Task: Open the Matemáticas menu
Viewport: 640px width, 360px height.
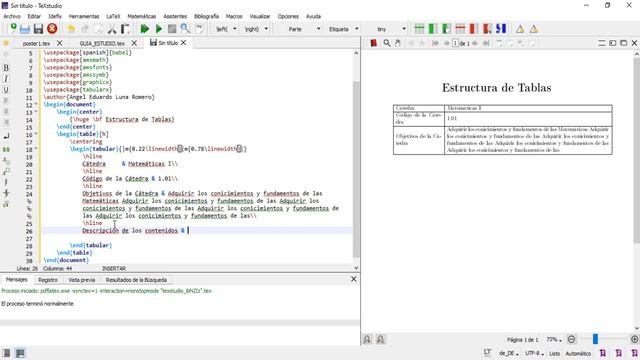Action: click(x=142, y=16)
